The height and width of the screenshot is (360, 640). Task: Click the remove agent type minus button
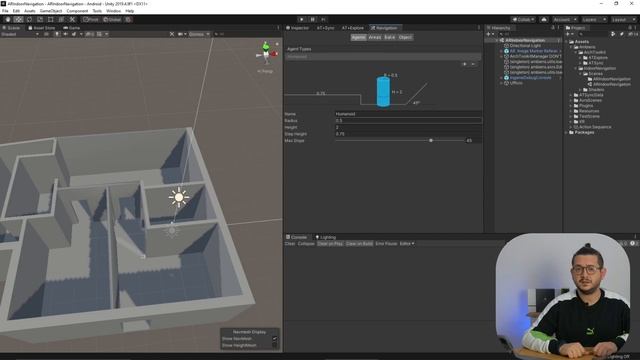473,64
